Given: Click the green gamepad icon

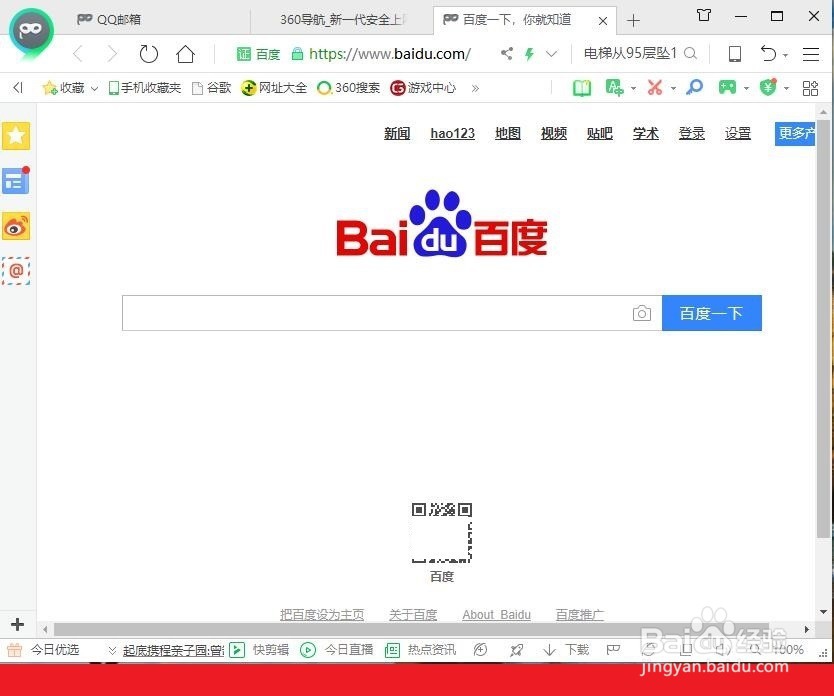Looking at the screenshot, I should pos(727,88).
